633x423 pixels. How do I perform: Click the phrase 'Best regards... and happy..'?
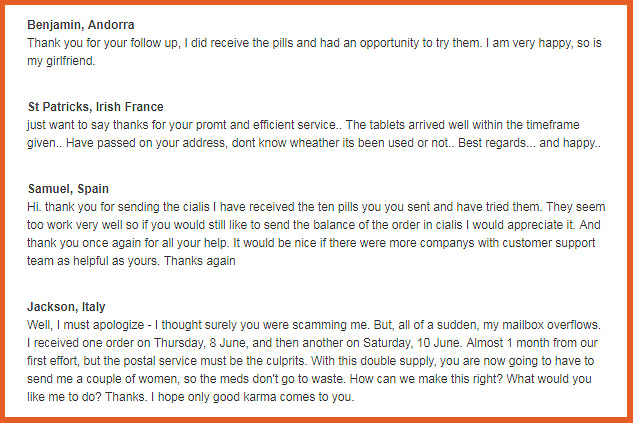tap(529, 143)
